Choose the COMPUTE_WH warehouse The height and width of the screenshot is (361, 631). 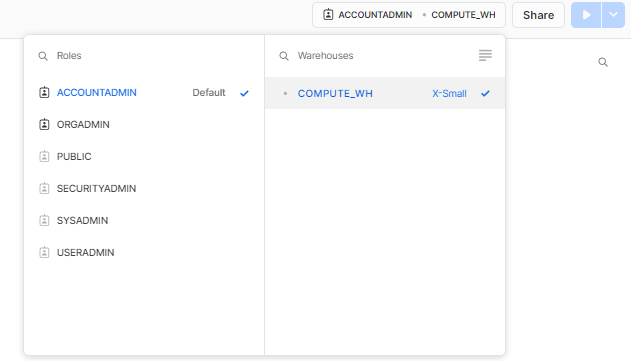pyautogui.click(x=385, y=93)
